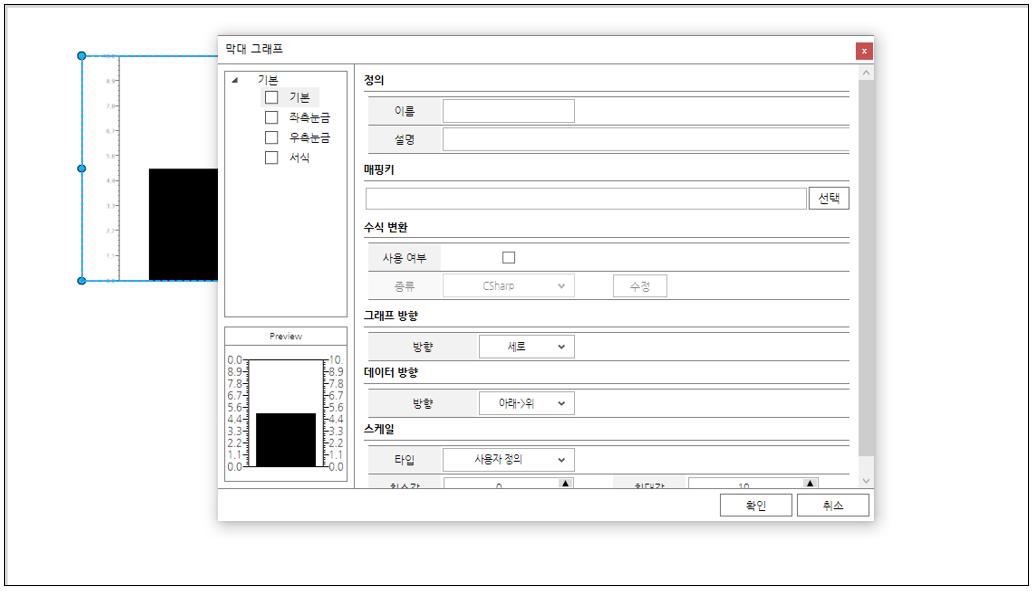Click the 설명 input field

click(646, 139)
